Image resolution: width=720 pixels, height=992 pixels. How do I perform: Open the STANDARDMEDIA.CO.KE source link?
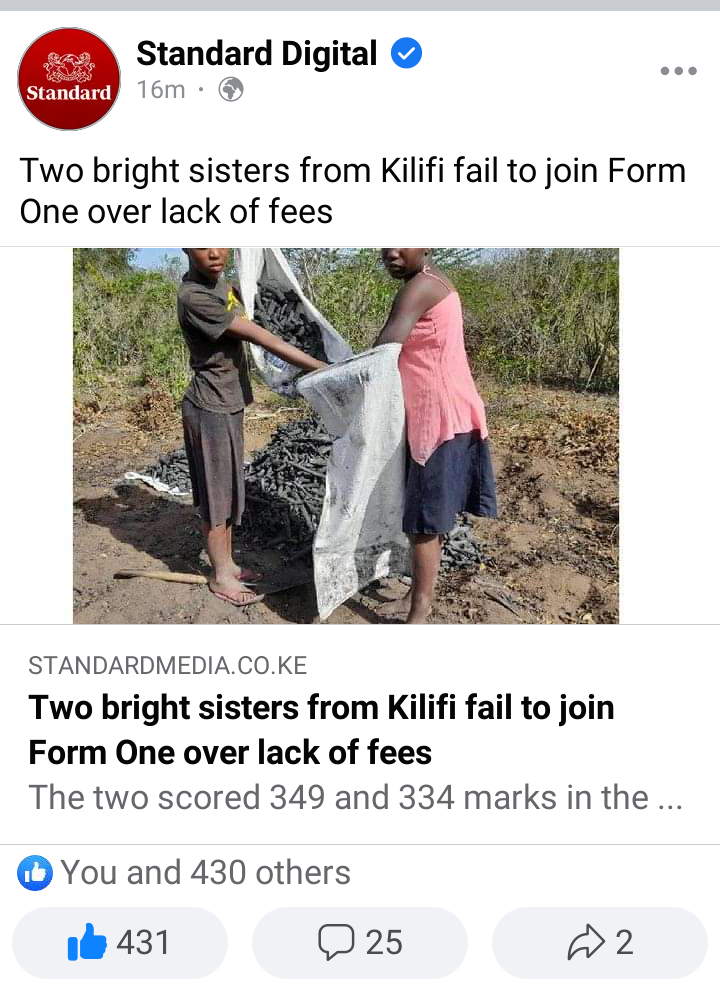[168, 666]
